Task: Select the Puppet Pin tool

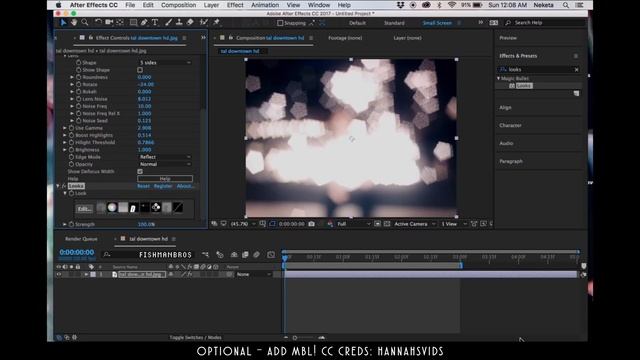Action: pyautogui.click(x=216, y=22)
